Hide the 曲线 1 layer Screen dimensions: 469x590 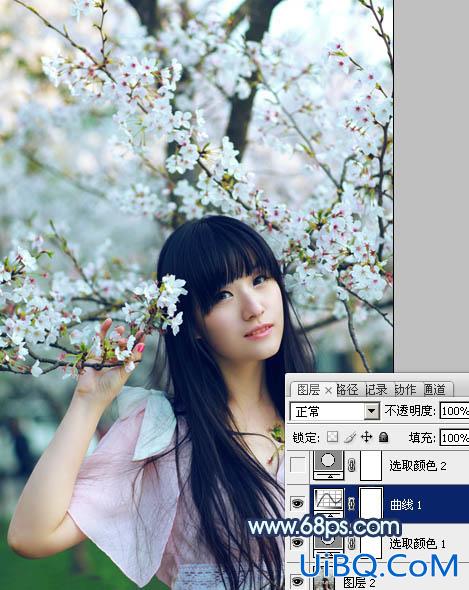click(x=297, y=503)
